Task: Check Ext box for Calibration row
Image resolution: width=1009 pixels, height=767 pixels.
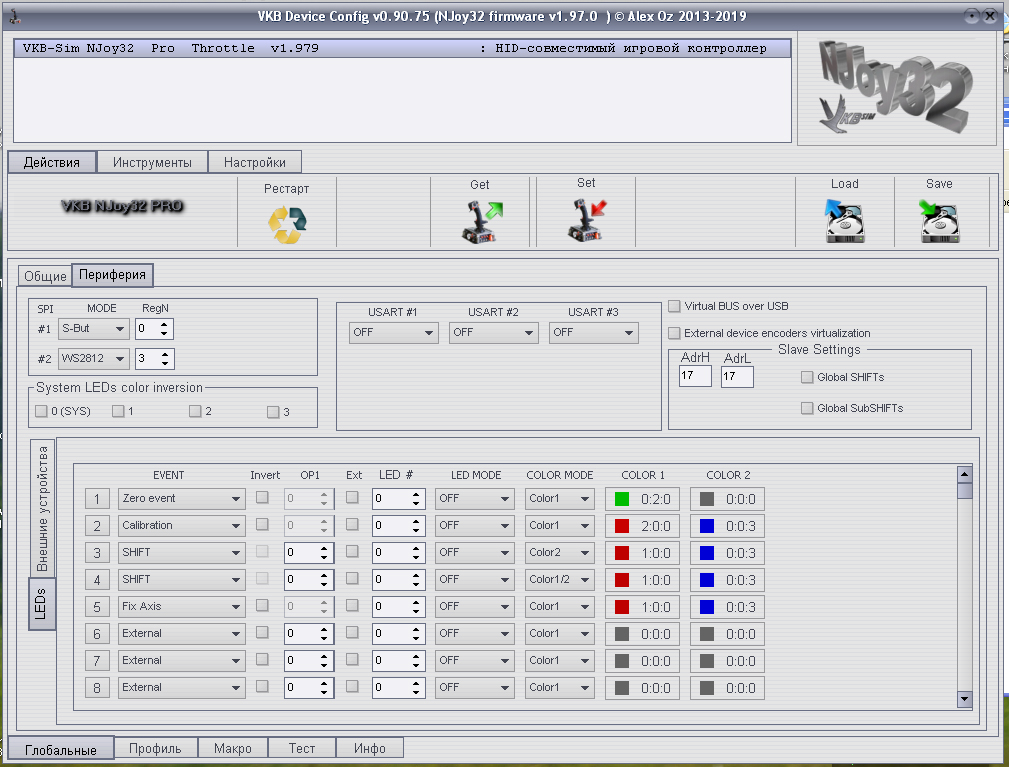Action: coord(353,524)
